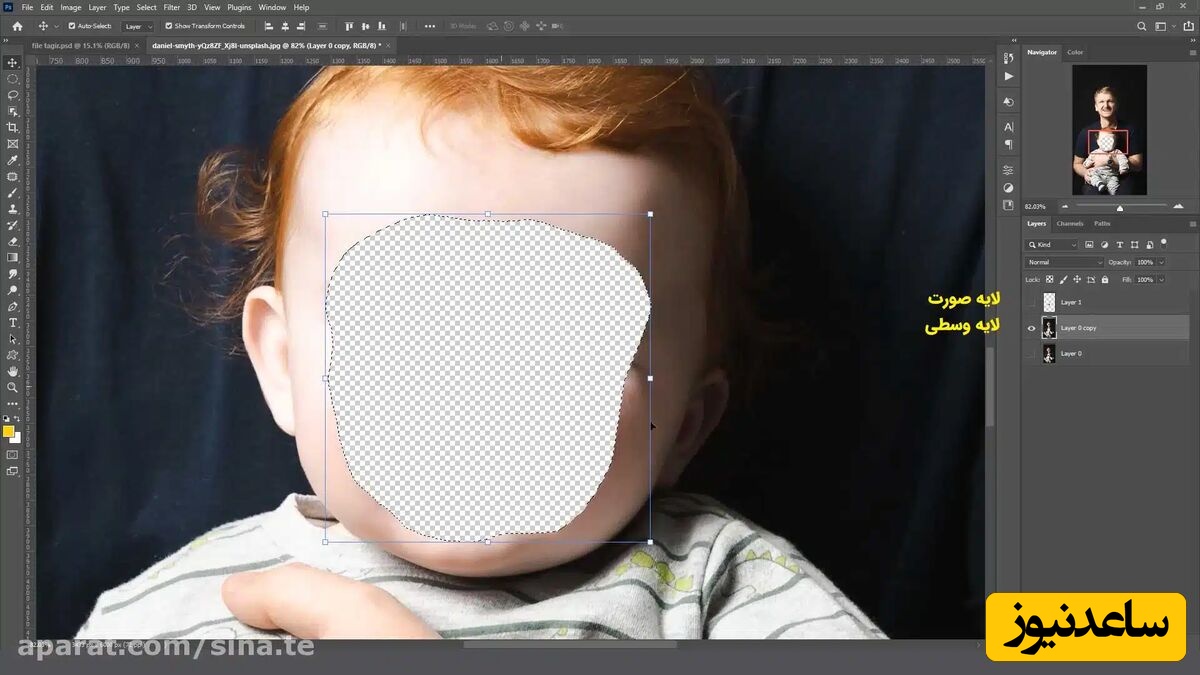The width and height of the screenshot is (1200, 675).
Task: Uncheck Show Transform Controls
Action: 168,26
